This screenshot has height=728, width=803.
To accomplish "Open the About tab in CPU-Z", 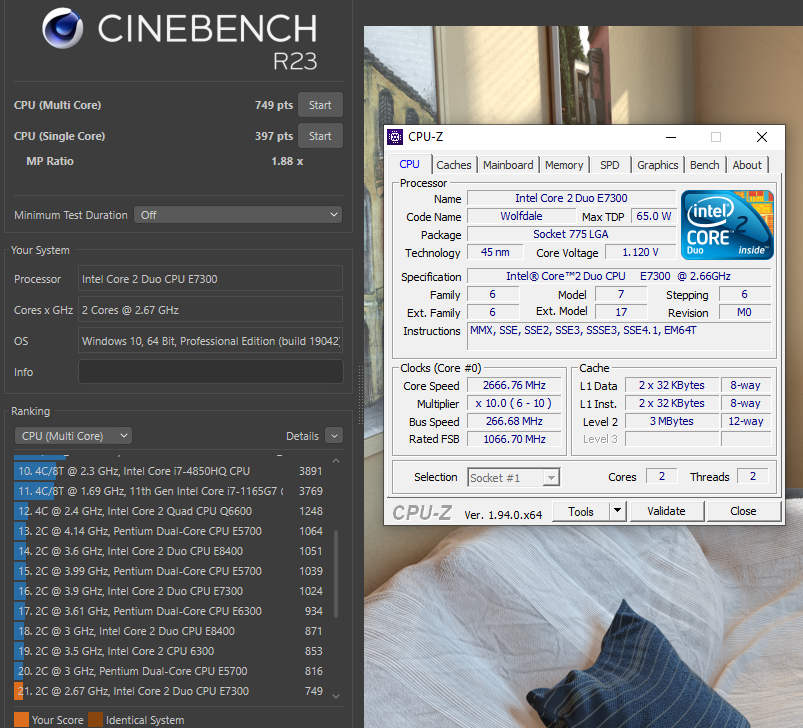I will [747, 165].
